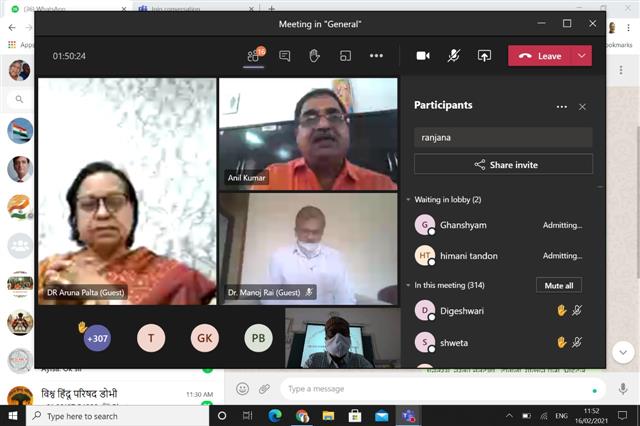Screen dimensions: 640x426
Task: Leave the meeting
Action: 540,56
